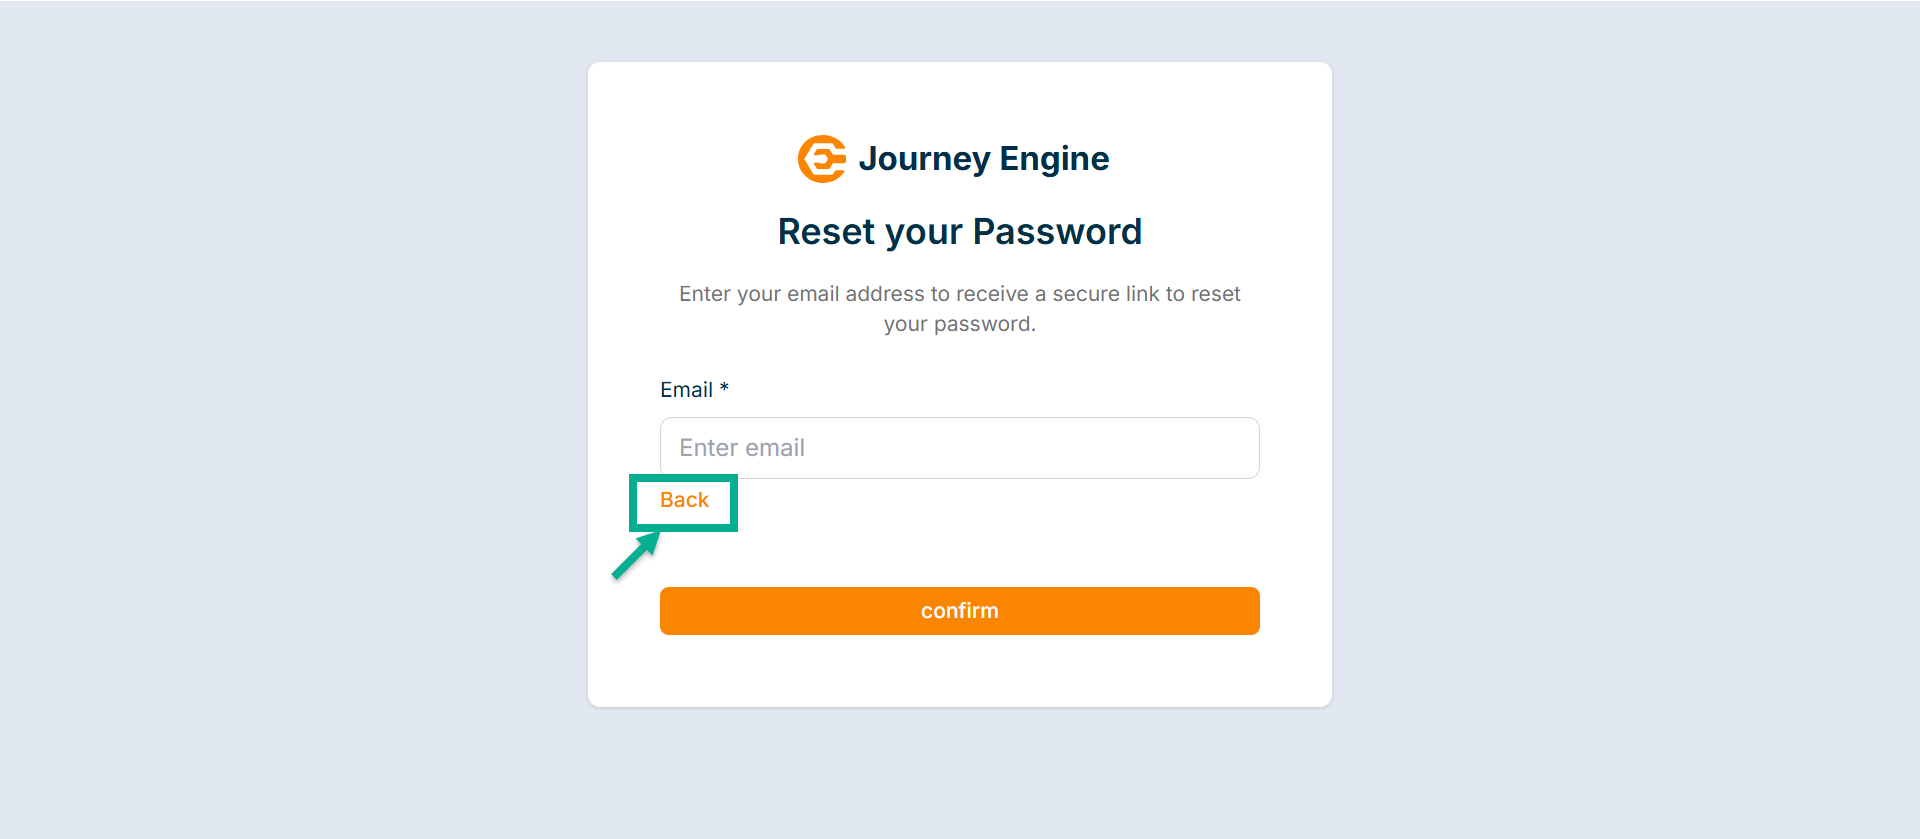
Task: Go back using the Back link
Action: (684, 500)
